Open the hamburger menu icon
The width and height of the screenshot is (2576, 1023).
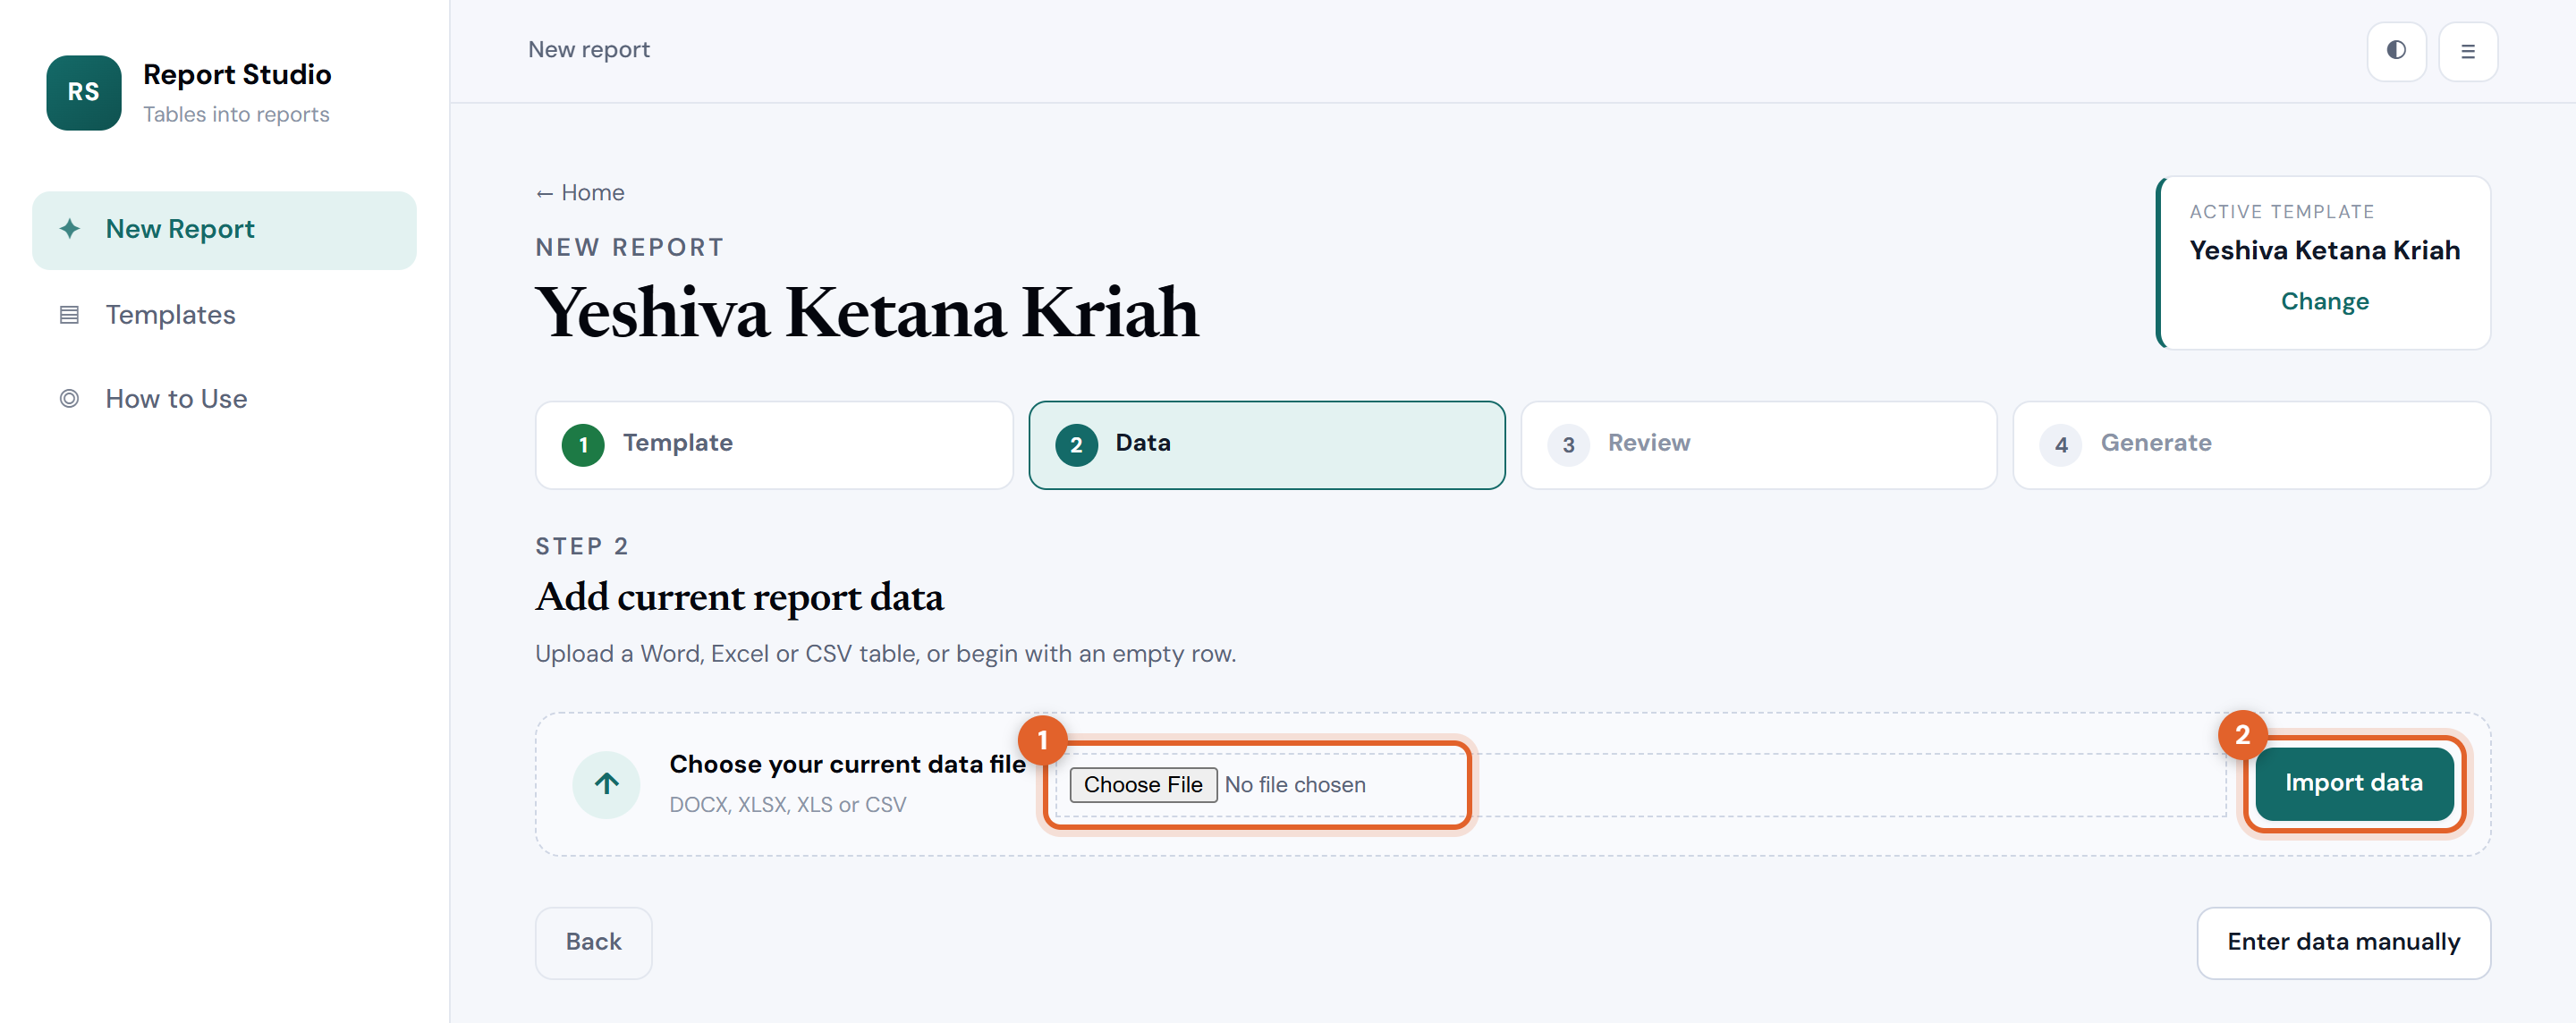tap(2467, 51)
